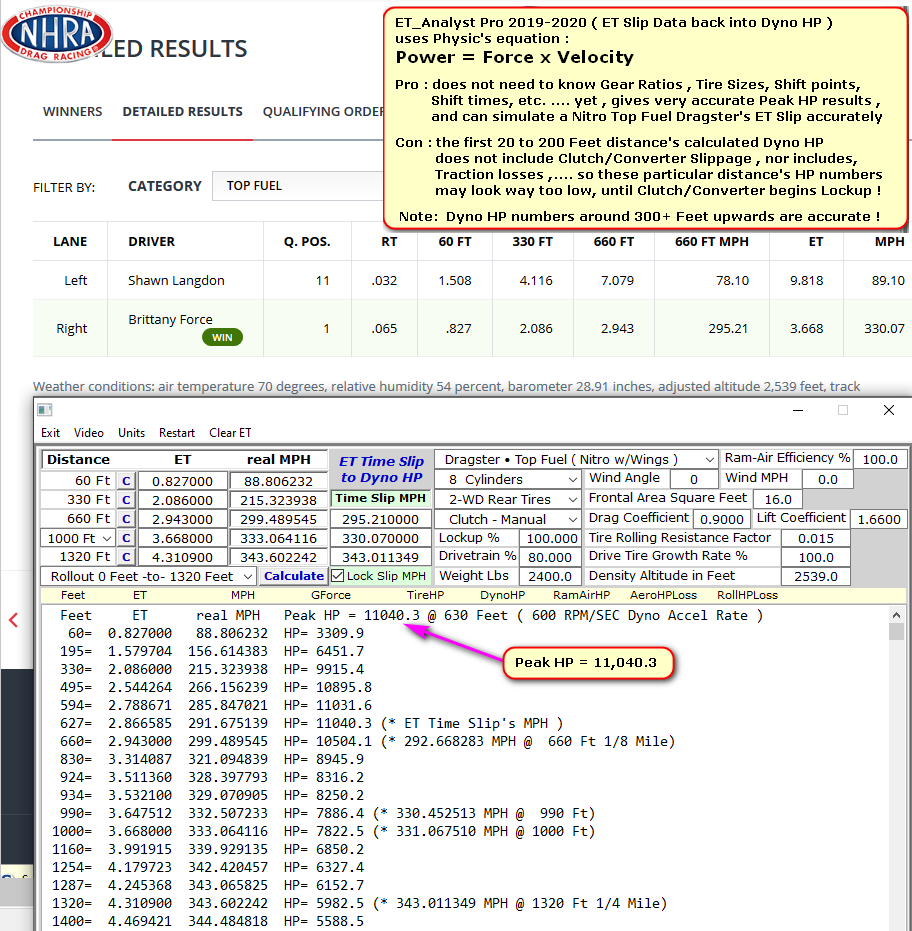Switch to the WINNERS tab

coord(72,112)
